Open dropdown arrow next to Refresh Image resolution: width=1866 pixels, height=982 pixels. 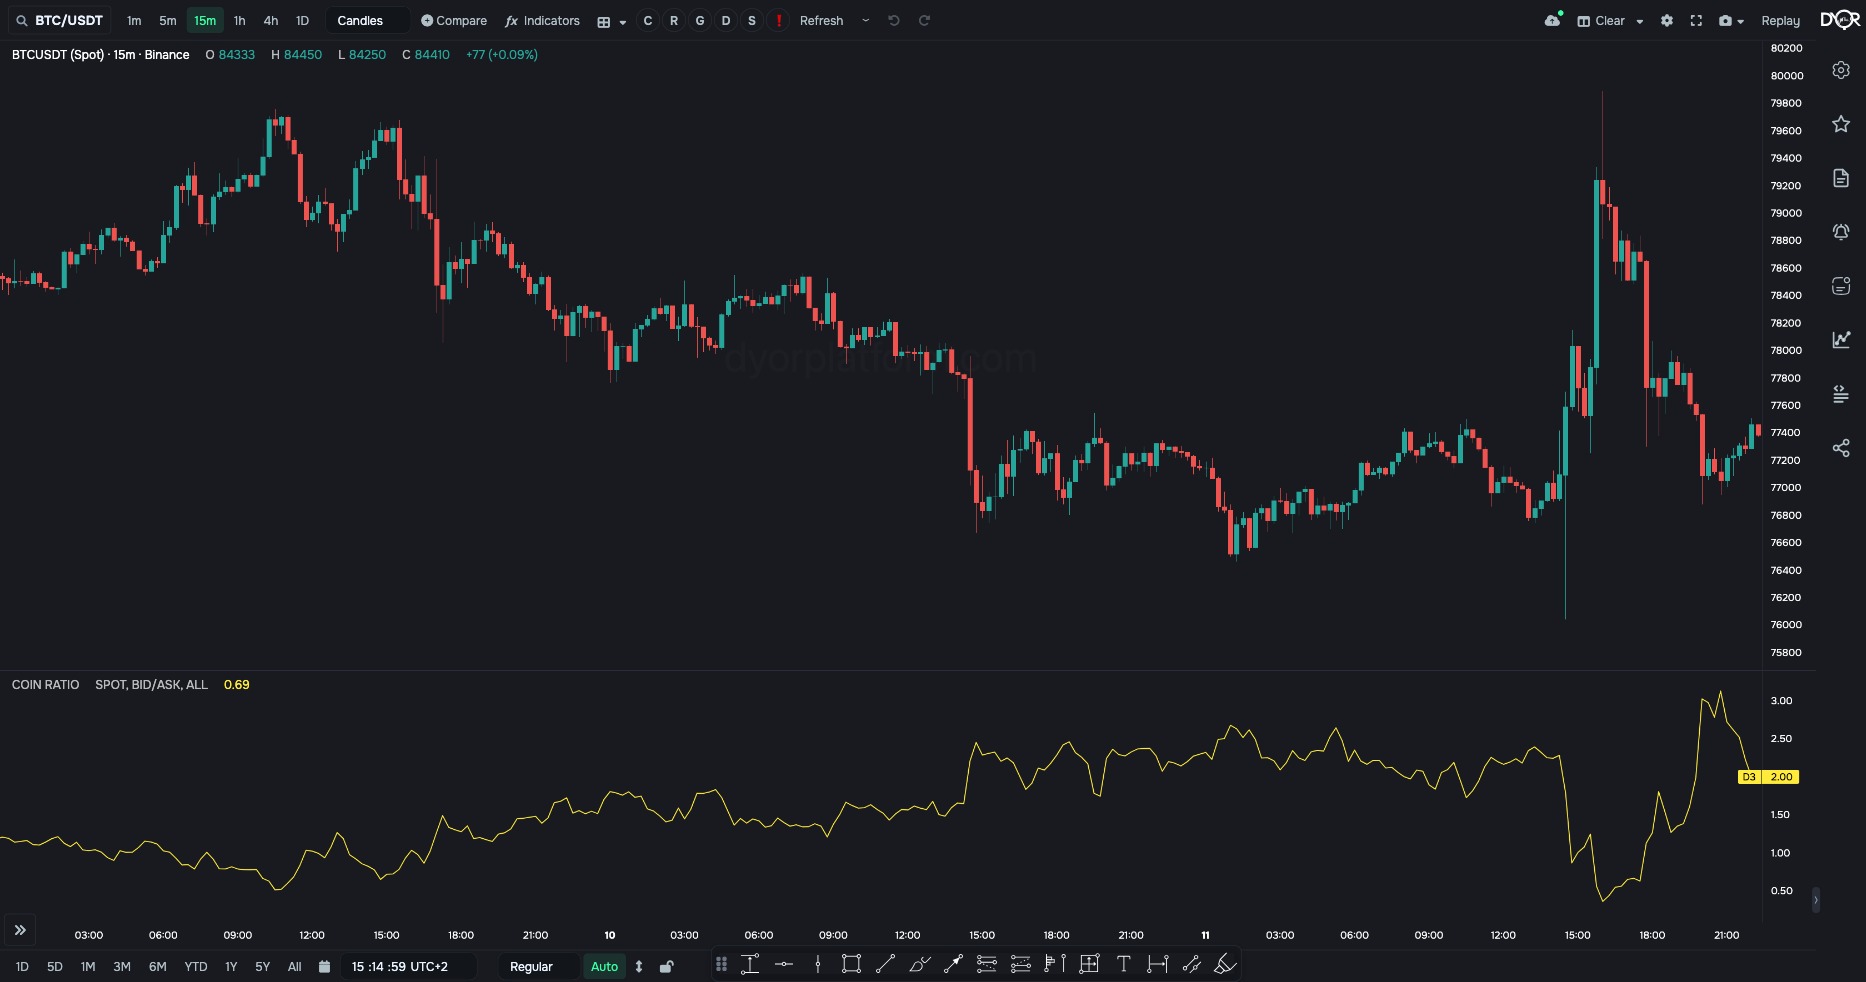pyautogui.click(x=865, y=21)
